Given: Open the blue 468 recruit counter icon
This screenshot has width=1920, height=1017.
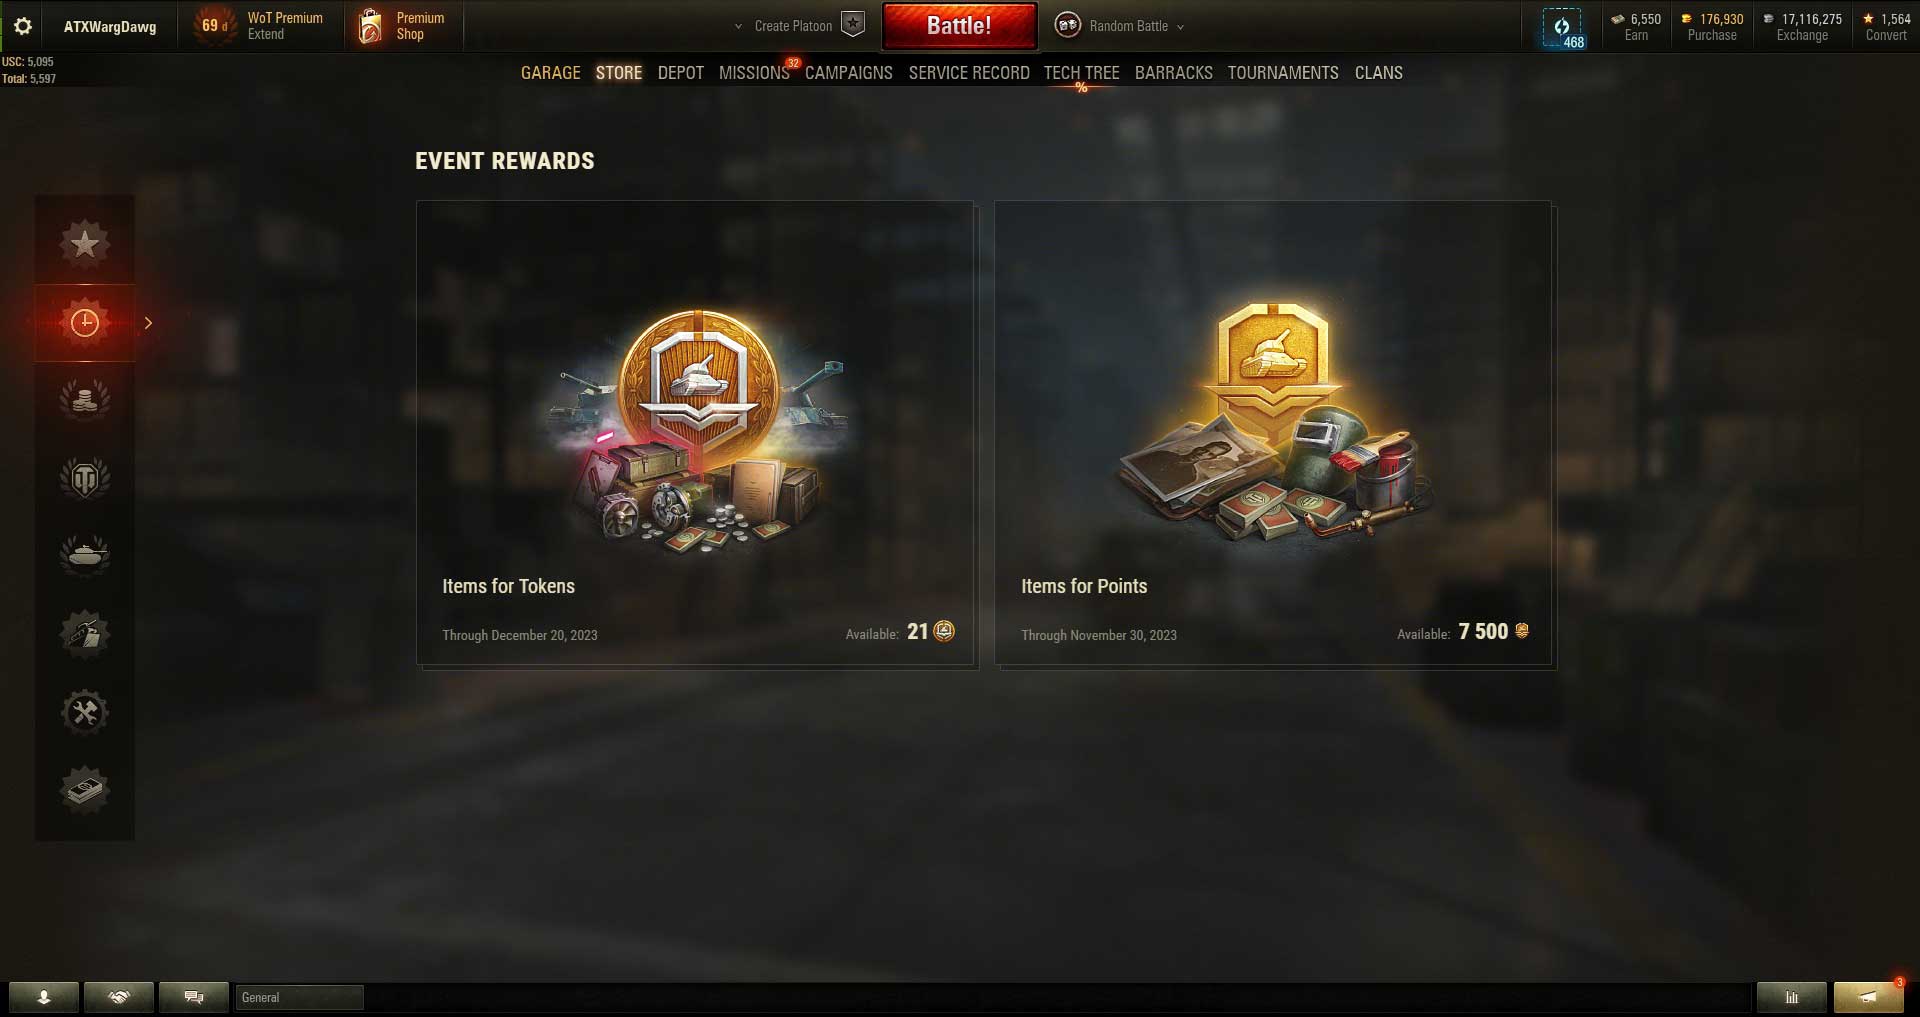Looking at the screenshot, I should point(1562,28).
